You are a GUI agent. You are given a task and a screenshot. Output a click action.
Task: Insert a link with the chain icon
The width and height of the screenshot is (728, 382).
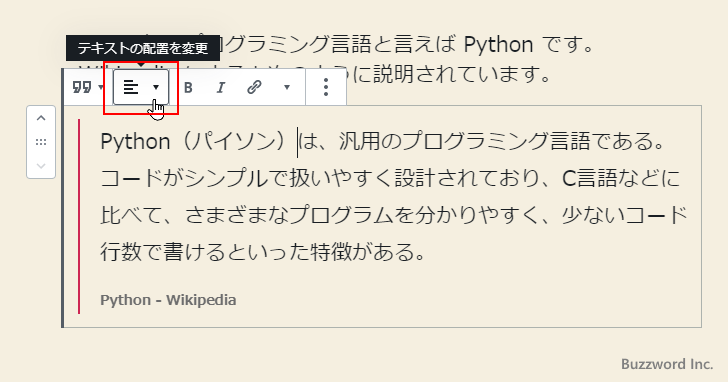pos(254,87)
